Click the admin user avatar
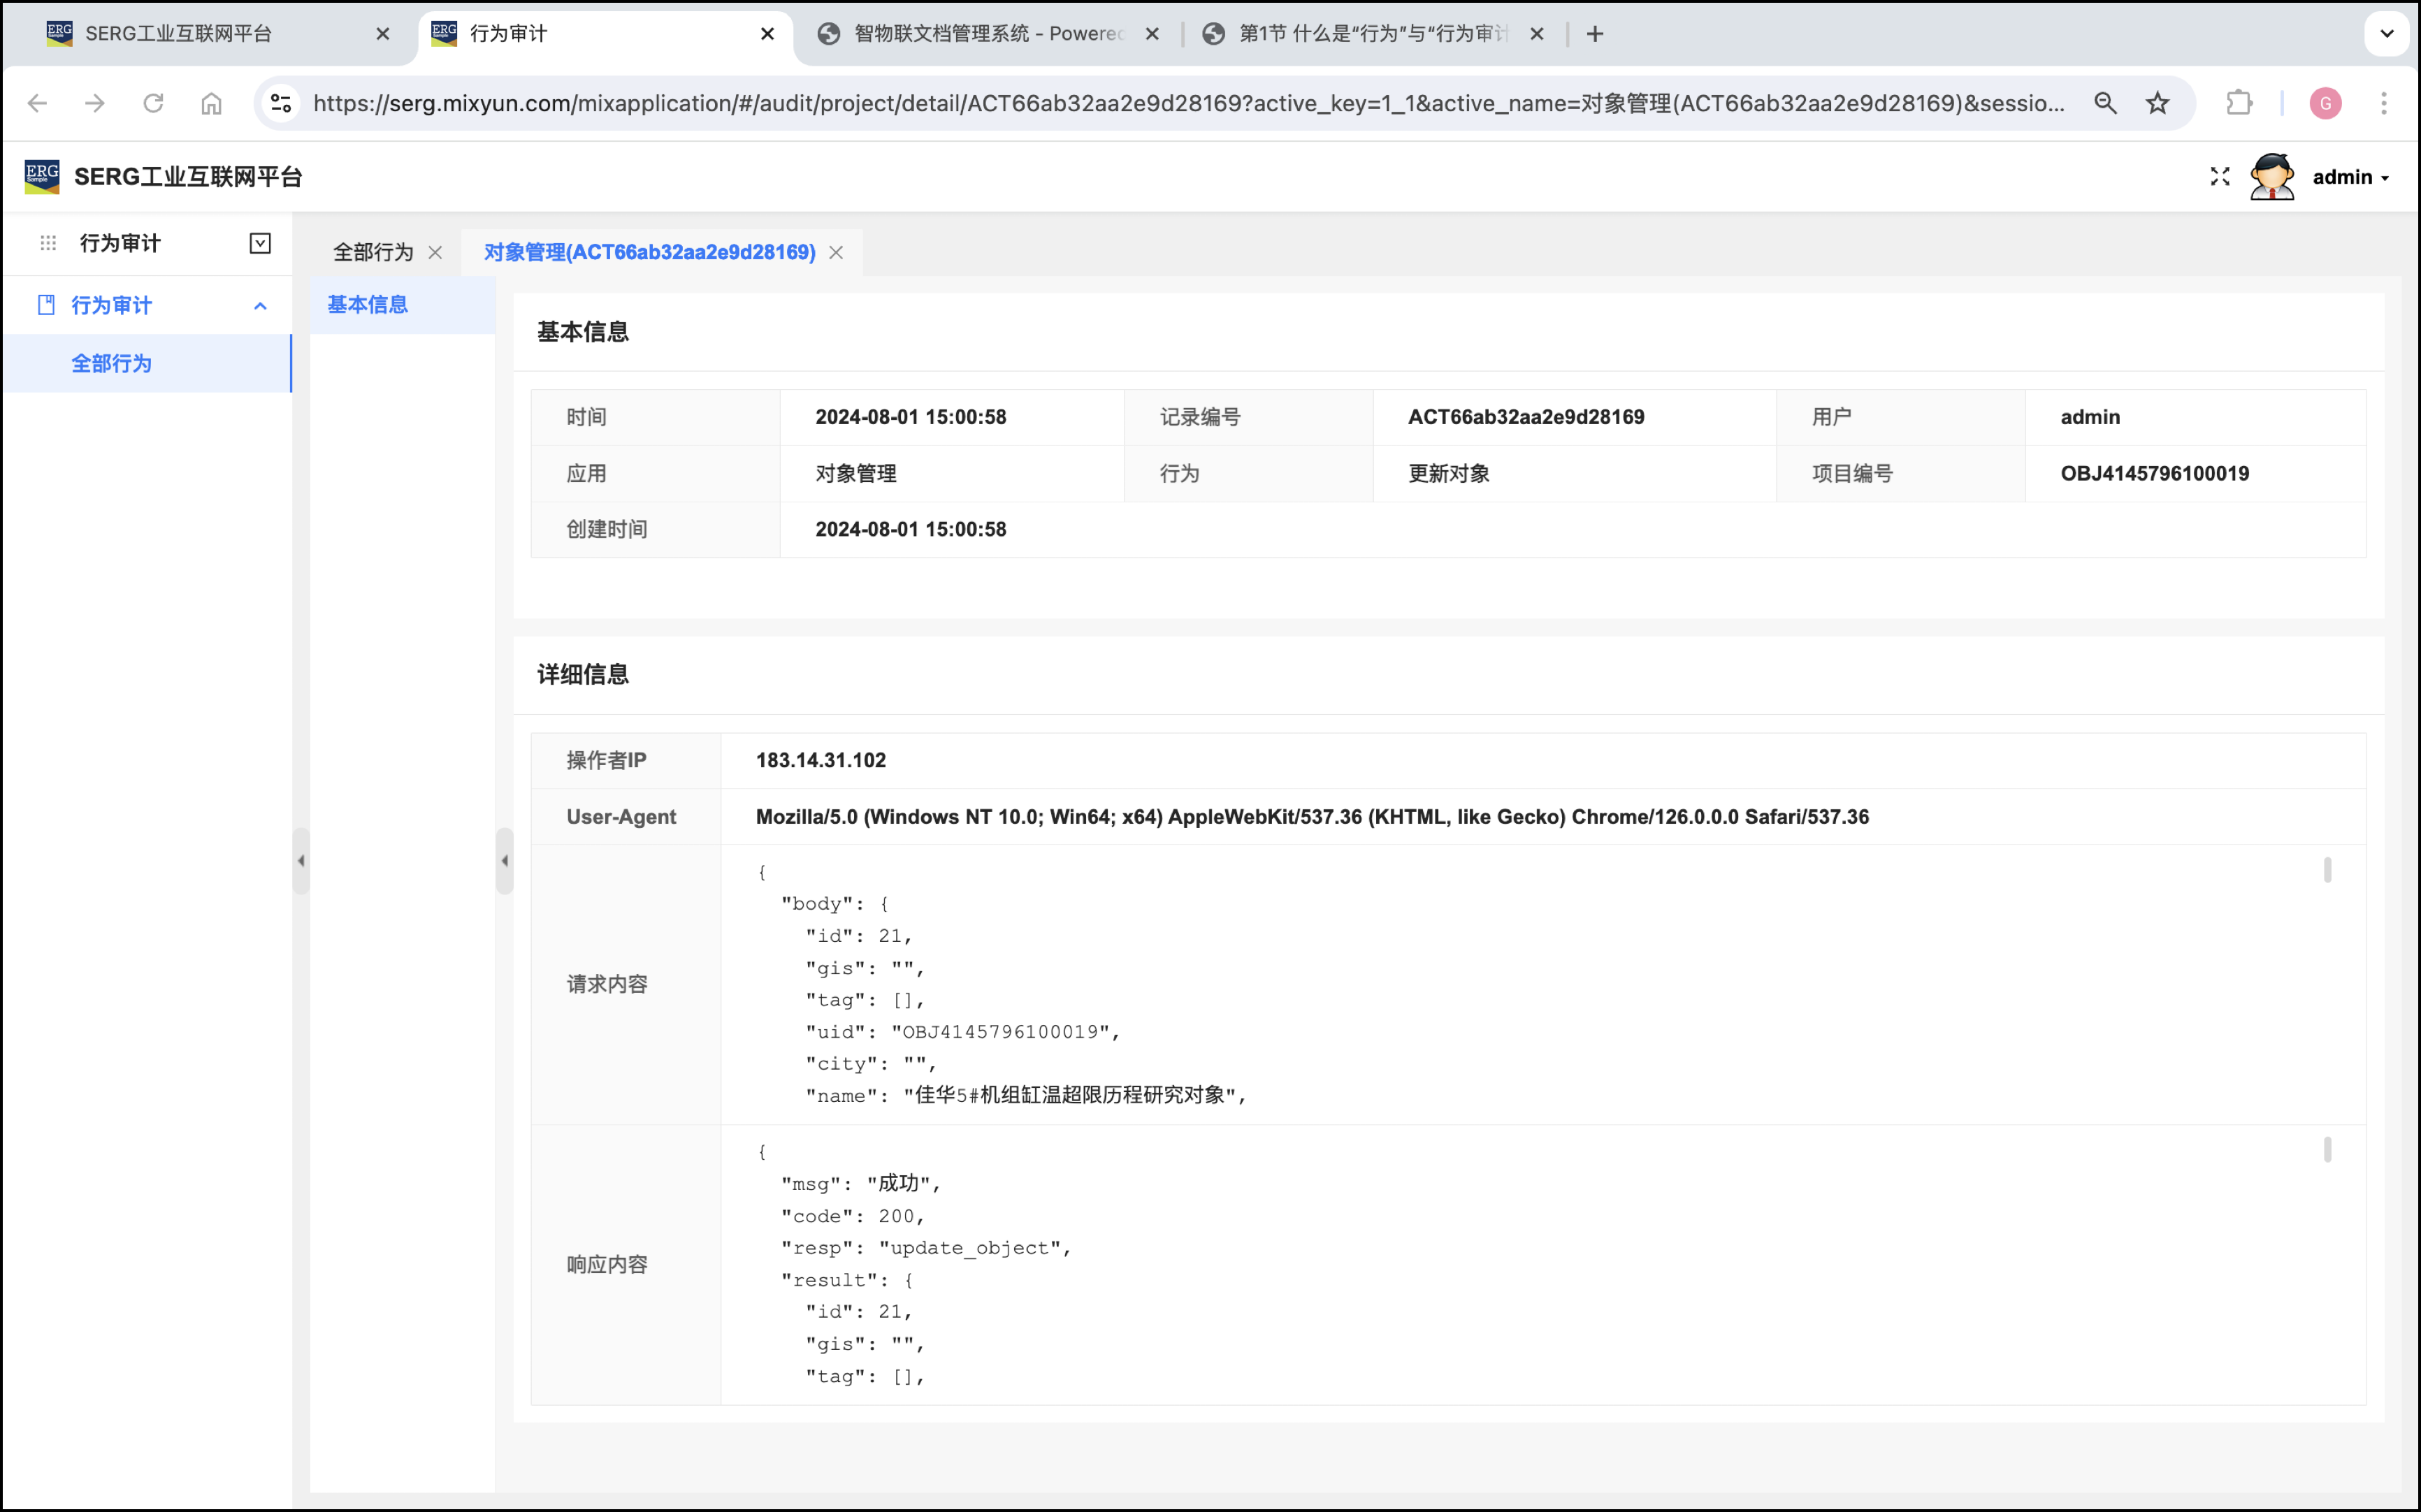This screenshot has width=2421, height=1512. (x=2271, y=177)
